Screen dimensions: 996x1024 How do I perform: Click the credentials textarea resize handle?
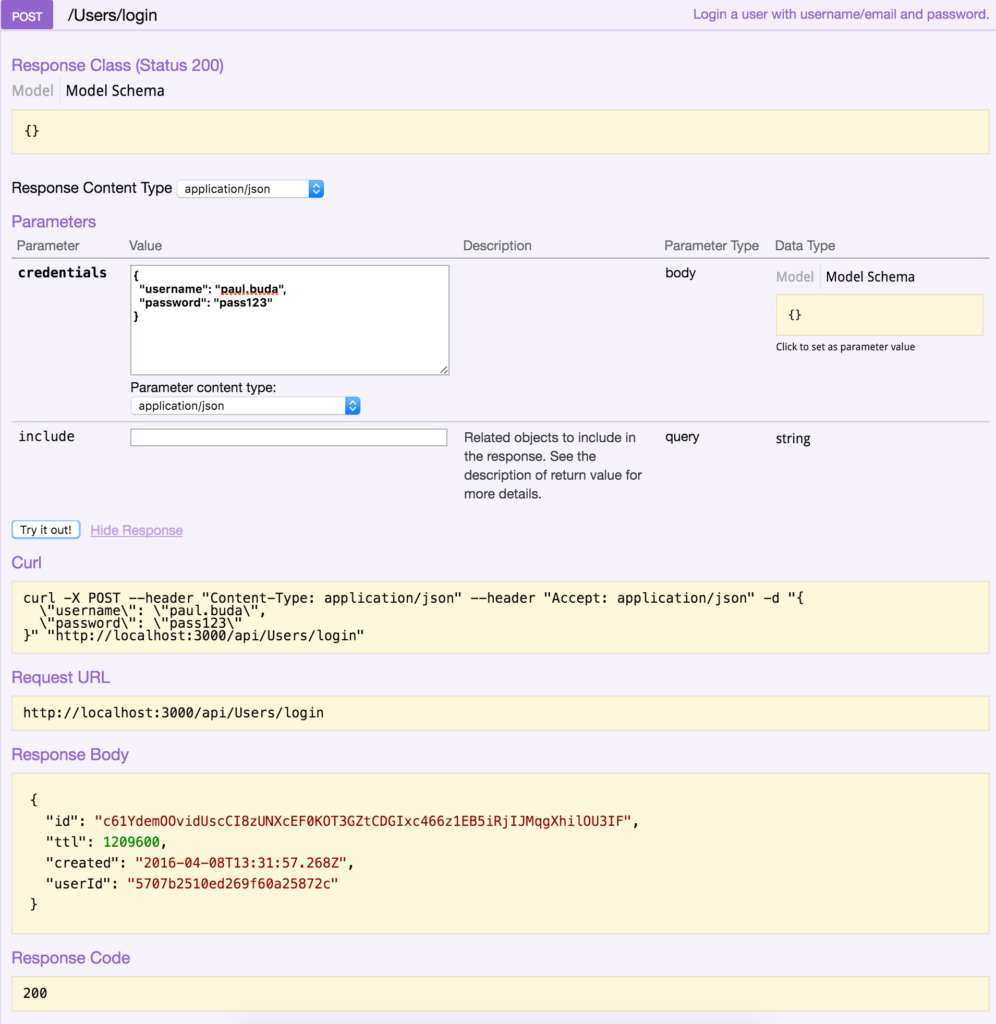pyautogui.click(x=443, y=369)
